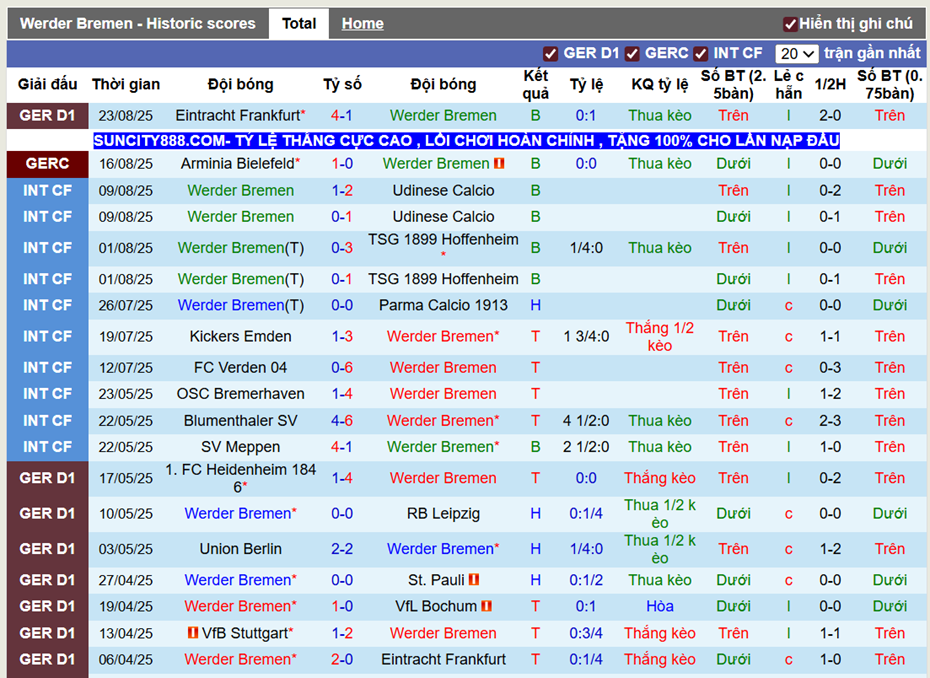
Task: Click the 1-3 score against Kickers Emden
Action: point(342,336)
